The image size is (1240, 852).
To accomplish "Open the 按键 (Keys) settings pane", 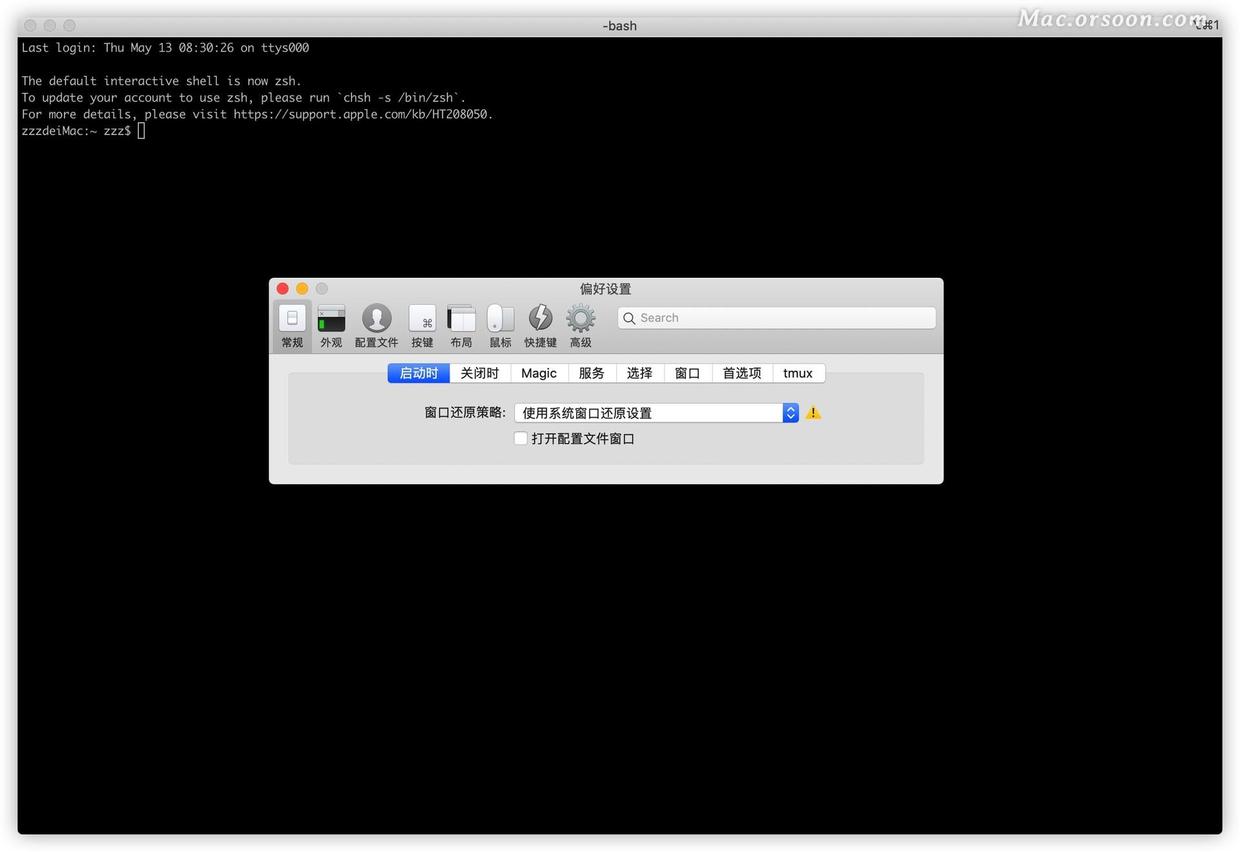I will pyautogui.click(x=422, y=322).
